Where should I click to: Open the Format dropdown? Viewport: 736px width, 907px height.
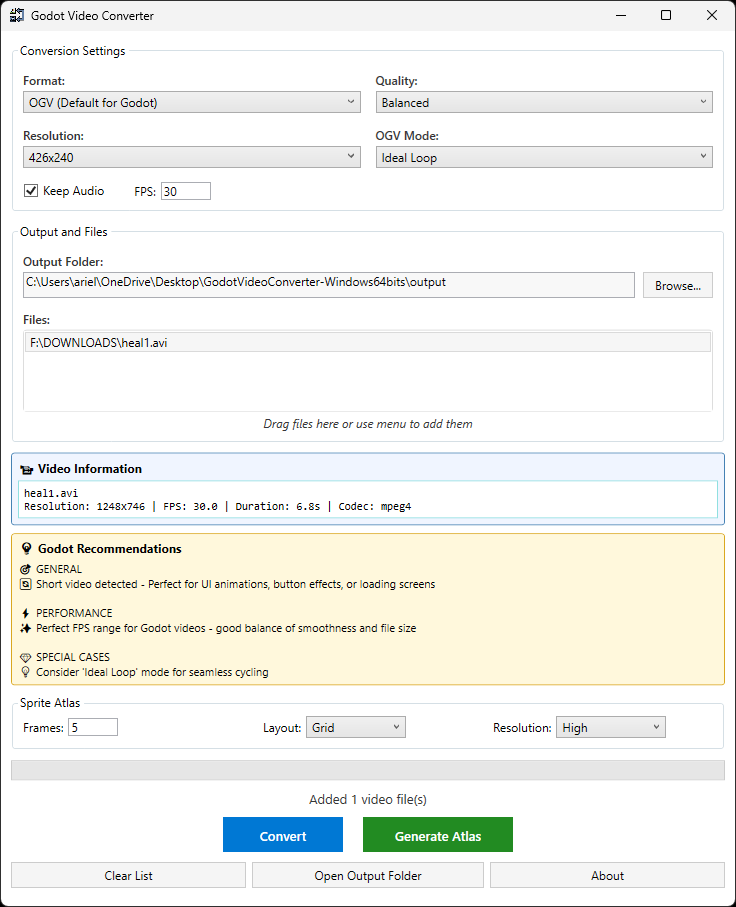[x=191, y=102]
